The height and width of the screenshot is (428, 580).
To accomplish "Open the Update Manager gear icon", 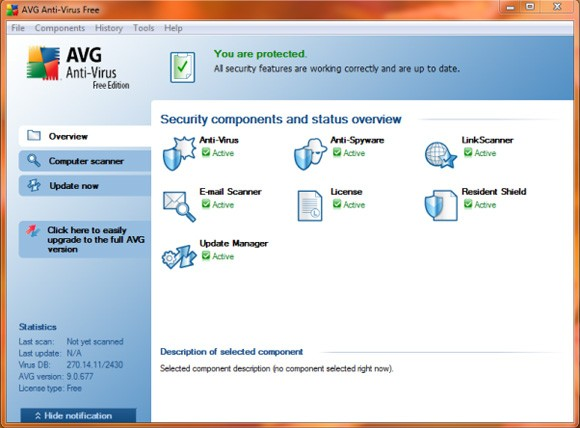I will 179,256.
